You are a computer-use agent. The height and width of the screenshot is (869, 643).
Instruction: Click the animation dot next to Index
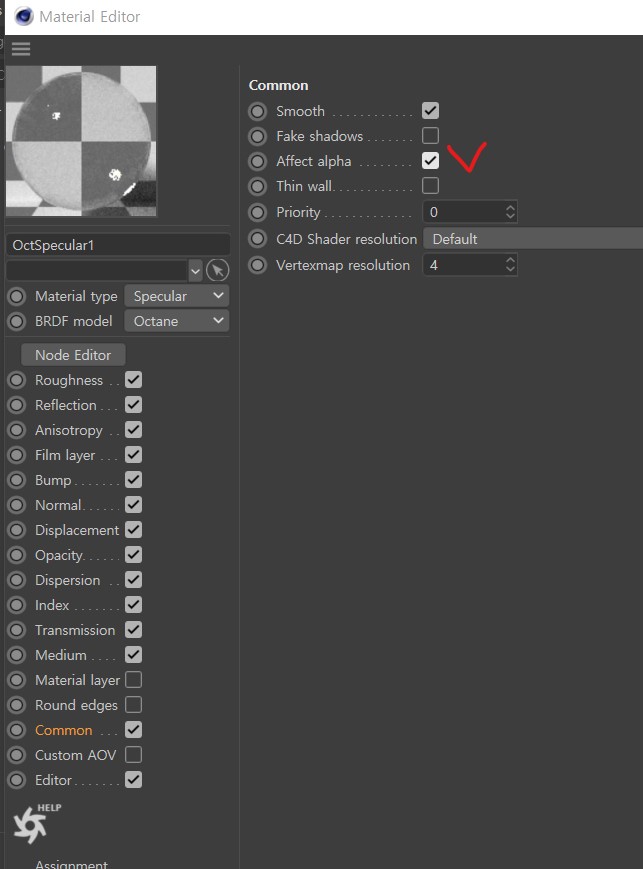[17, 605]
